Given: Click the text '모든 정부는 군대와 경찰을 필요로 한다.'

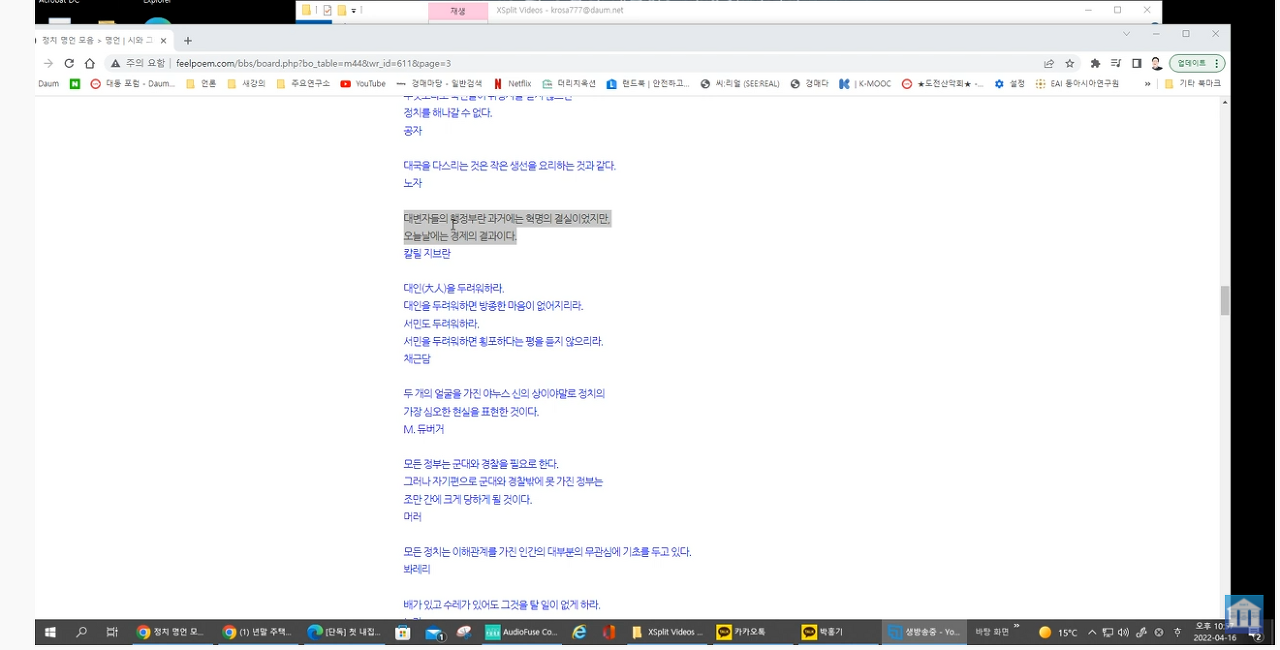Looking at the screenshot, I should pos(481,465).
